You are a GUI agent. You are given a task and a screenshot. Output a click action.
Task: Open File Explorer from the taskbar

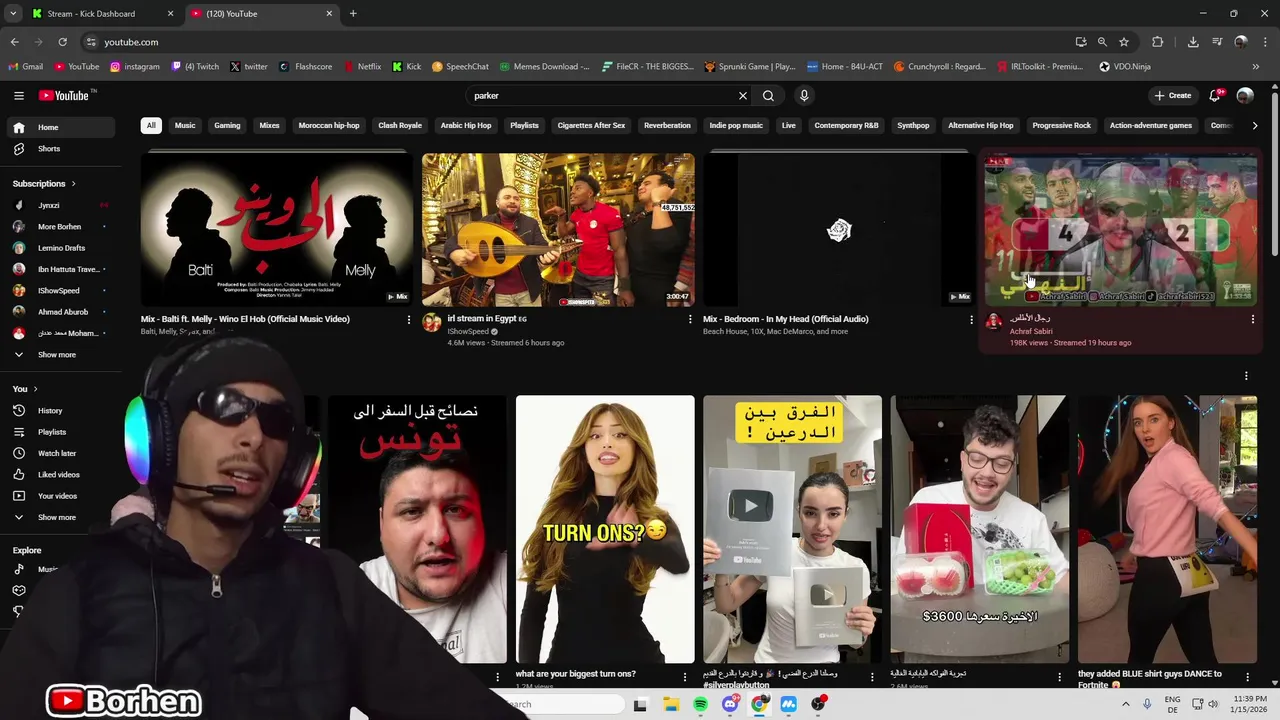671,704
